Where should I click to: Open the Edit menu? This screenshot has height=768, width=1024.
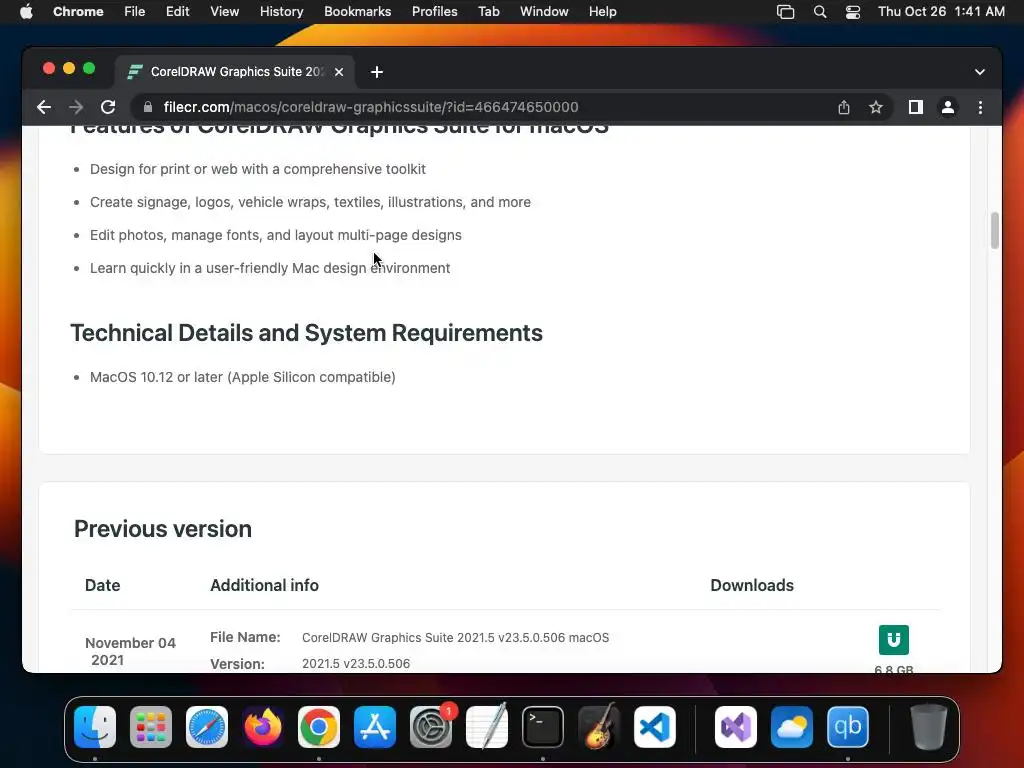(178, 12)
